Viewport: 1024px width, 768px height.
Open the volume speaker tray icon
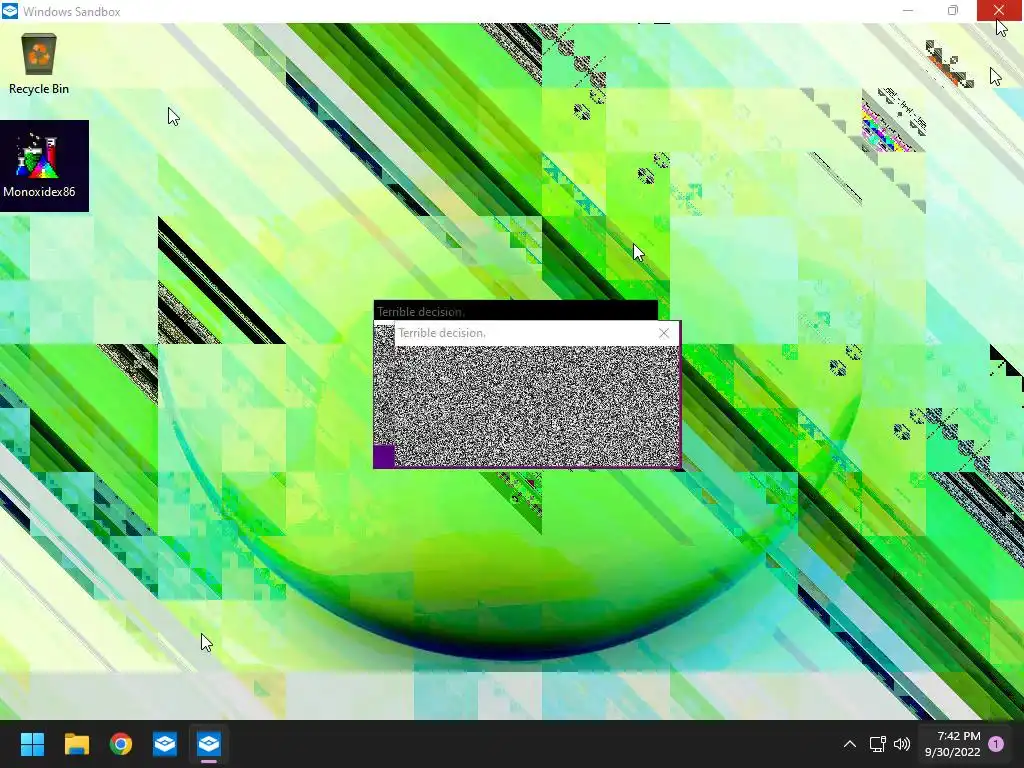(x=902, y=744)
